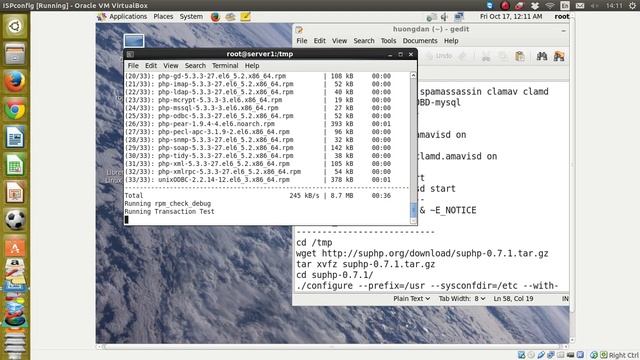The height and width of the screenshot is (360, 640).
Task: Open the guest Applications menu
Action: coord(122,17)
